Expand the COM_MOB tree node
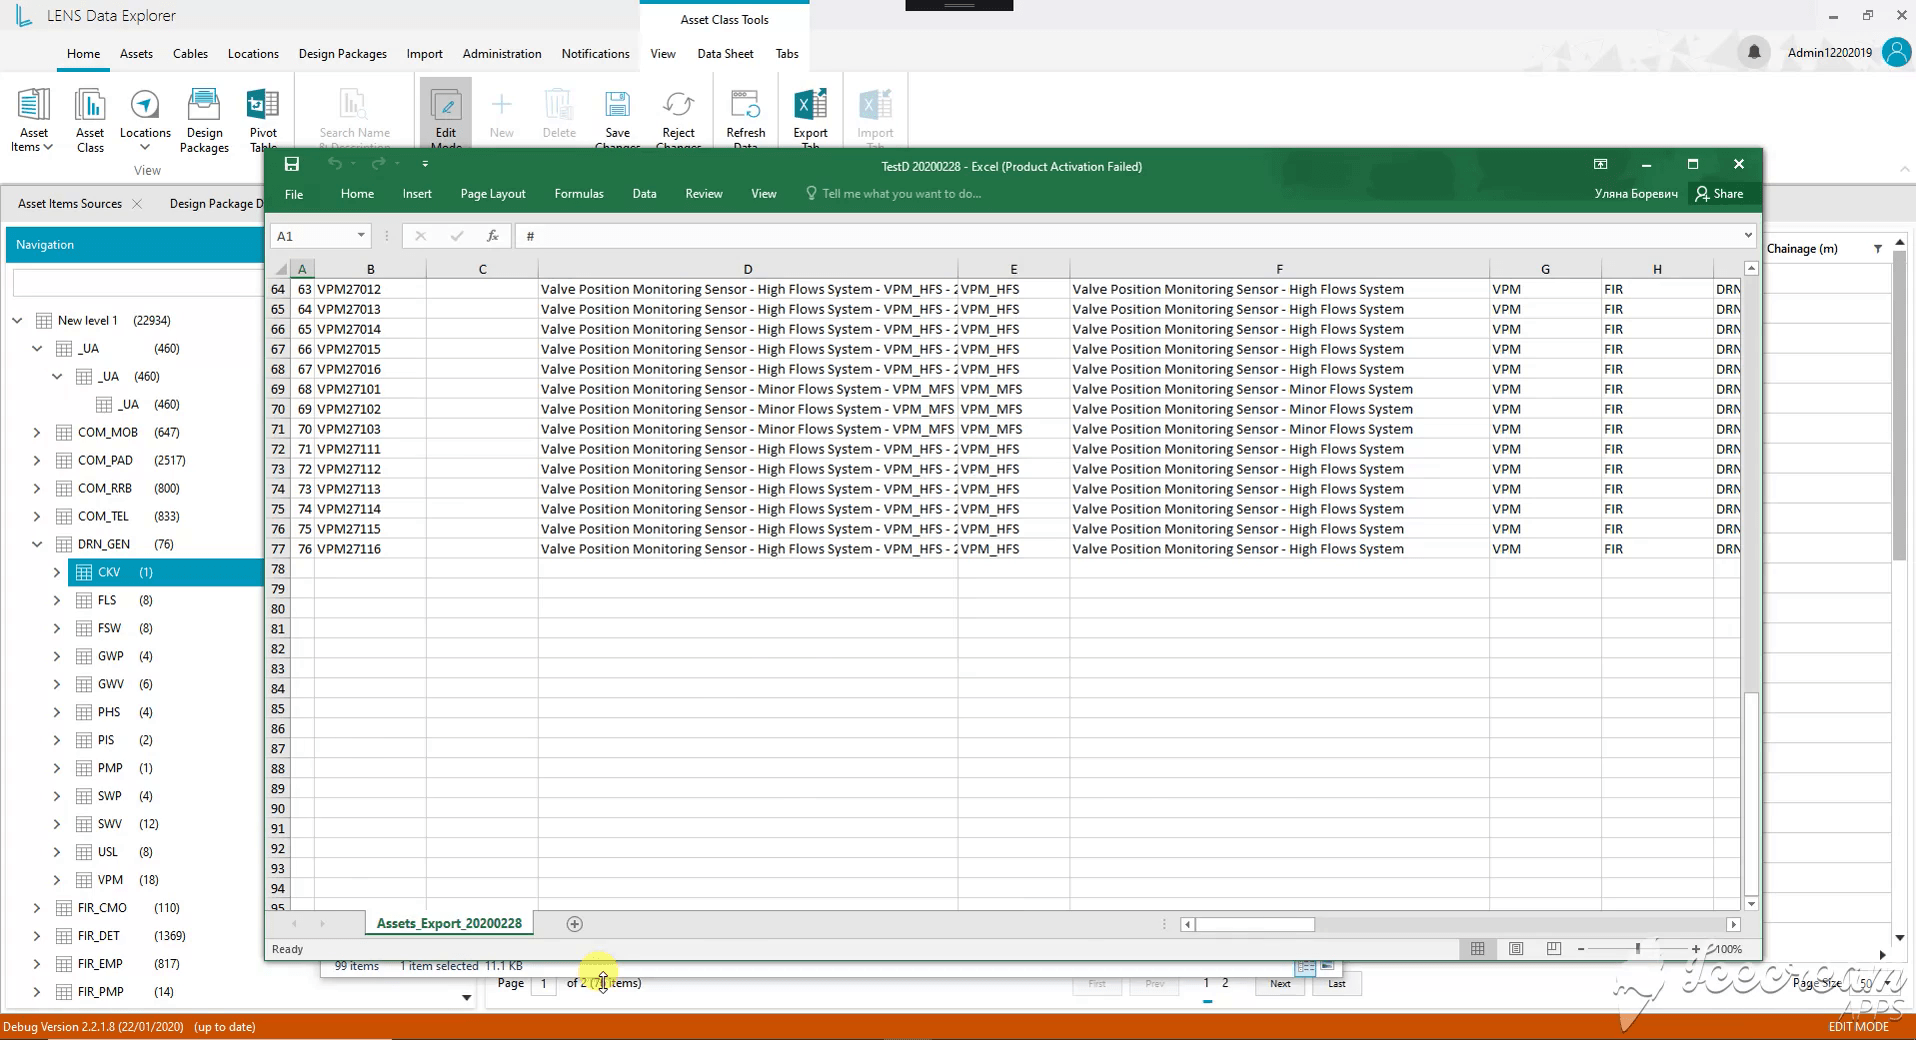1916x1040 pixels. 37,432
